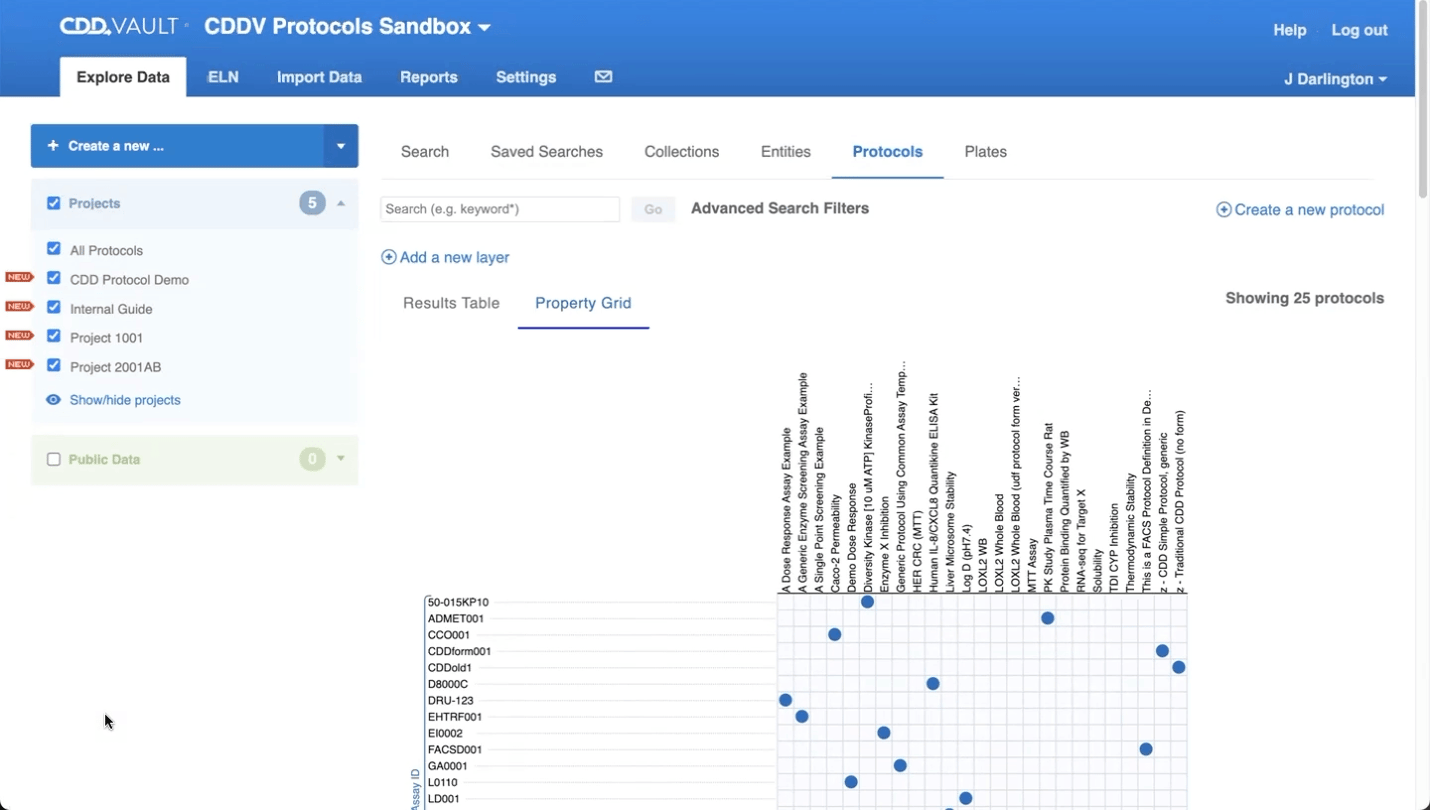Click the plus icon beside Add a new layer

(x=388, y=257)
